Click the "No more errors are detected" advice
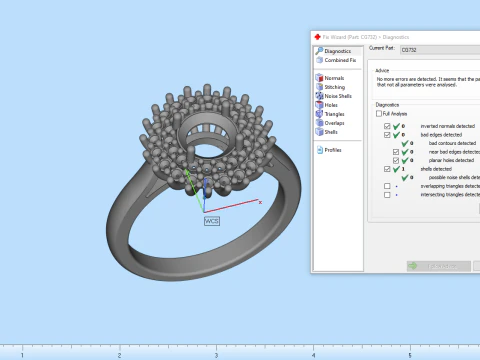This screenshot has width=480, height=360. tap(428, 82)
